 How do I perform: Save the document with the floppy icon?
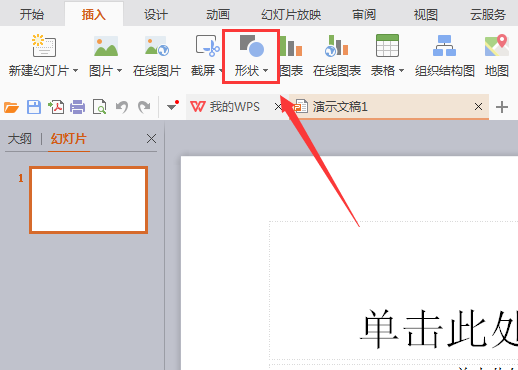34,107
